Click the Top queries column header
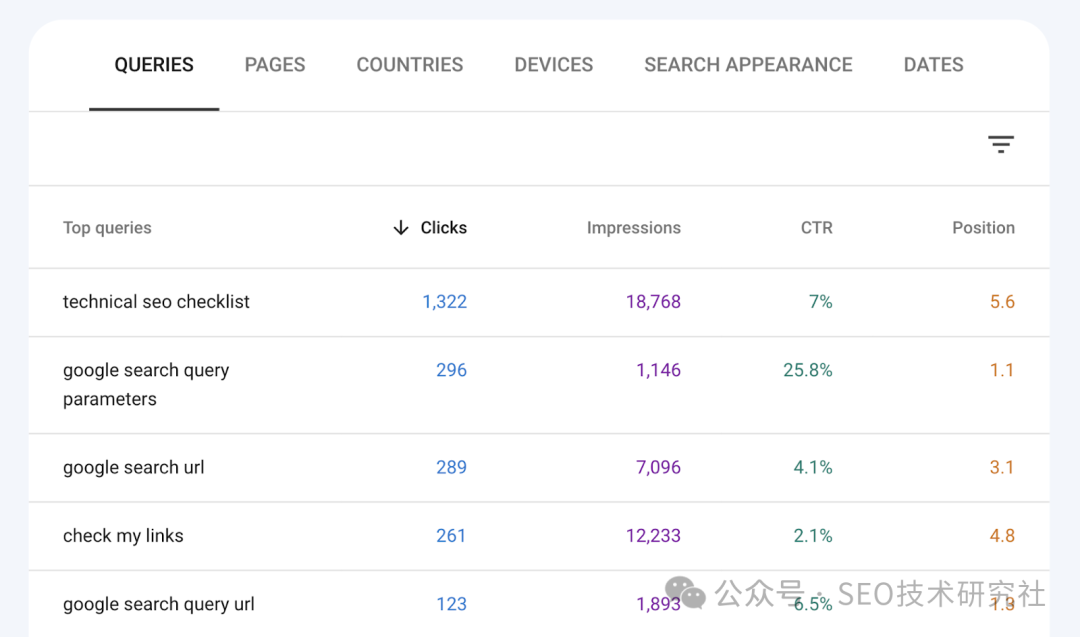 (x=107, y=228)
